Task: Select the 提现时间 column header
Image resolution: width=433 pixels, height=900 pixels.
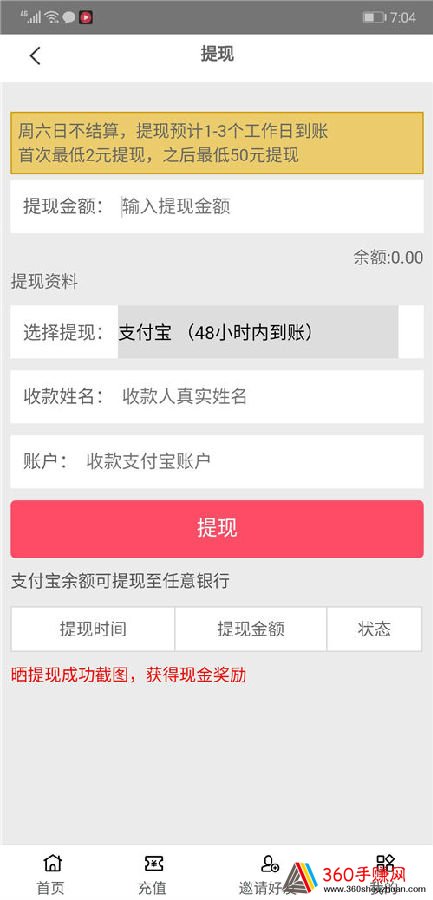Action: pyautogui.click(x=92, y=629)
